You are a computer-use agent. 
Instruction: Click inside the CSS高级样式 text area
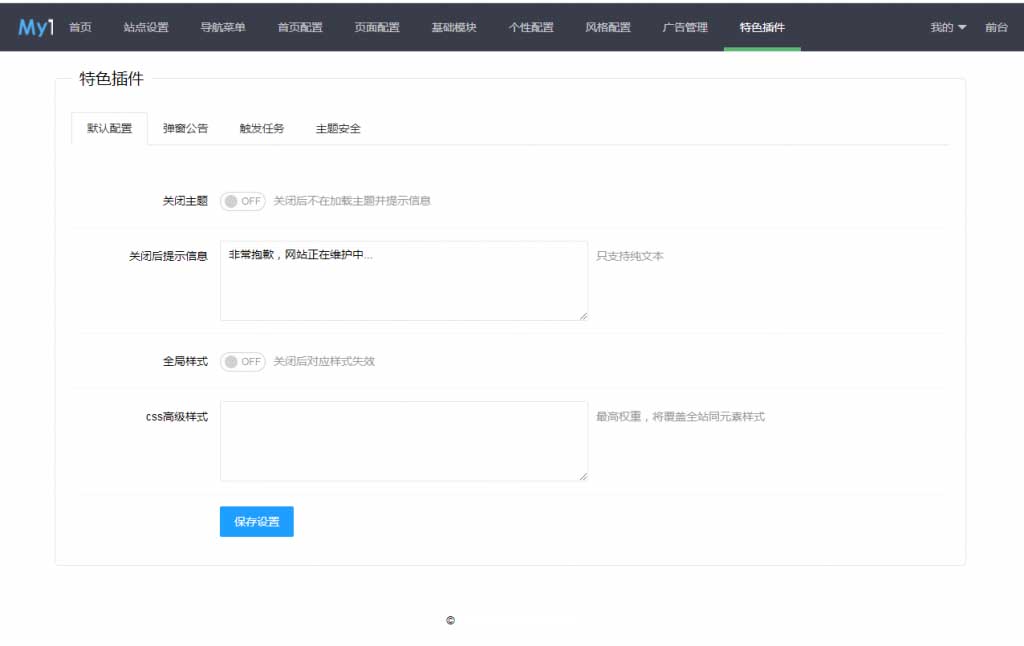click(x=404, y=440)
